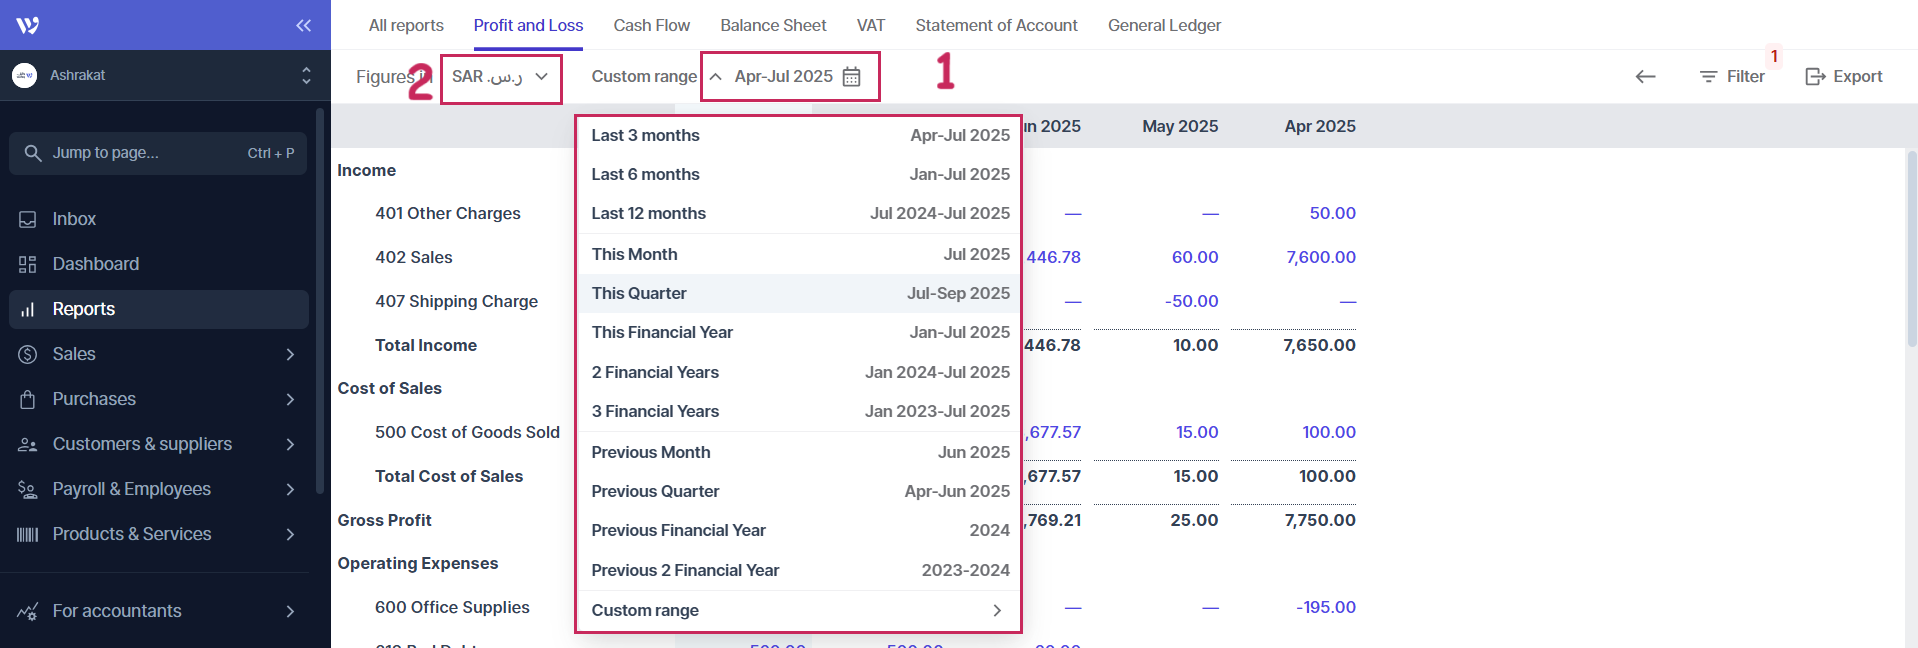The image size is (1918, 648).
Task: Expand the Sales sidebar section
Action: [158, 354]
